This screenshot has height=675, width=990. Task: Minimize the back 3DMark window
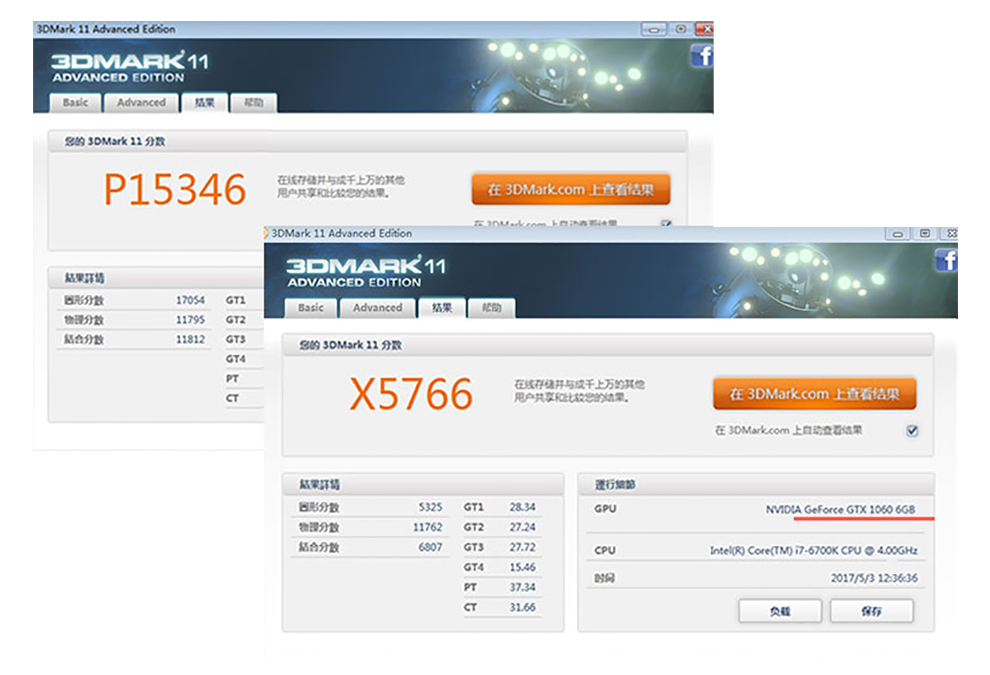pyautogui.click(x=653, y=29)
